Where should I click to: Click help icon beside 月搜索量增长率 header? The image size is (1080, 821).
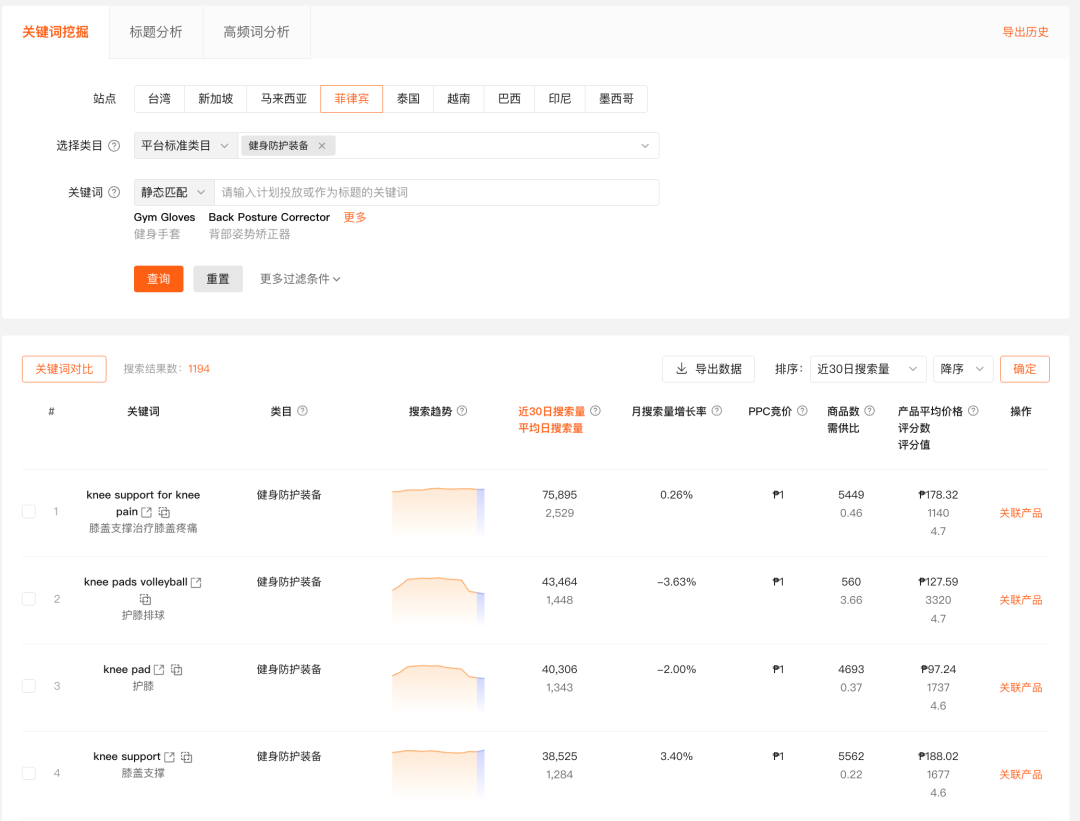tap(717, 410)
